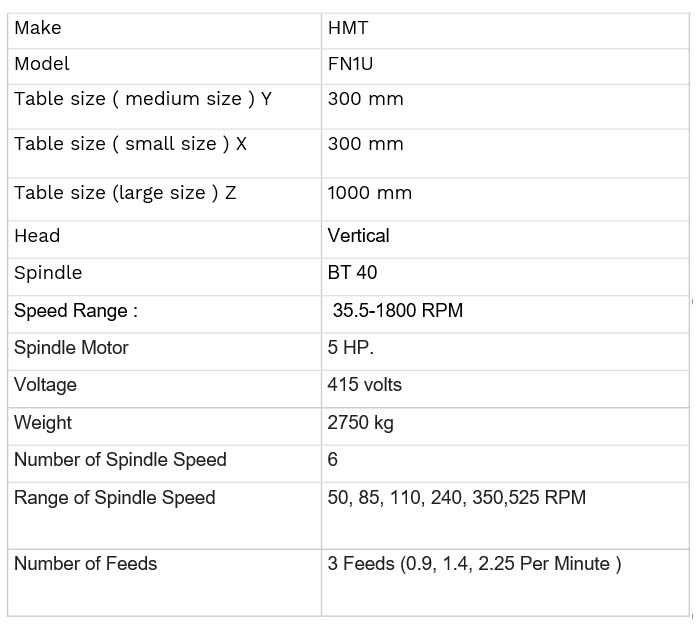Image resolution: width=699 pixels, height=625 pixels.
Task: Select the 3 Feeds per minute text
Action: coord(474,564)
